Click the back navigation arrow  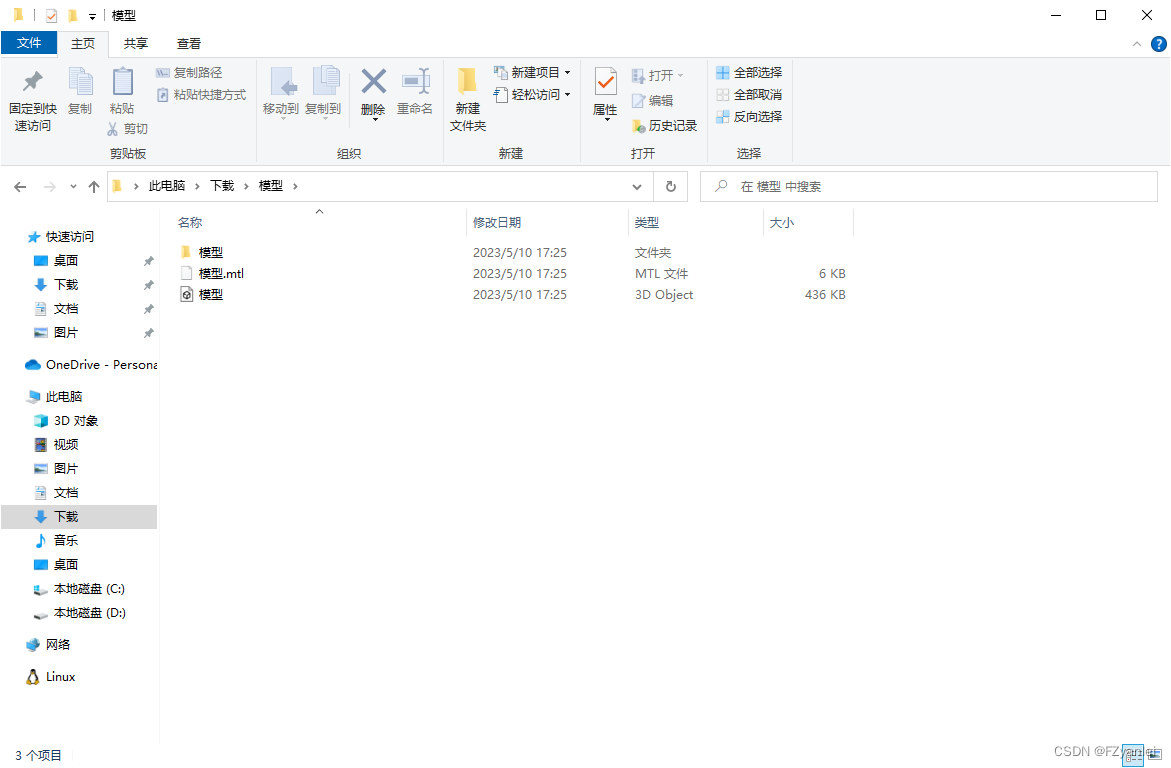pos(20,186)
